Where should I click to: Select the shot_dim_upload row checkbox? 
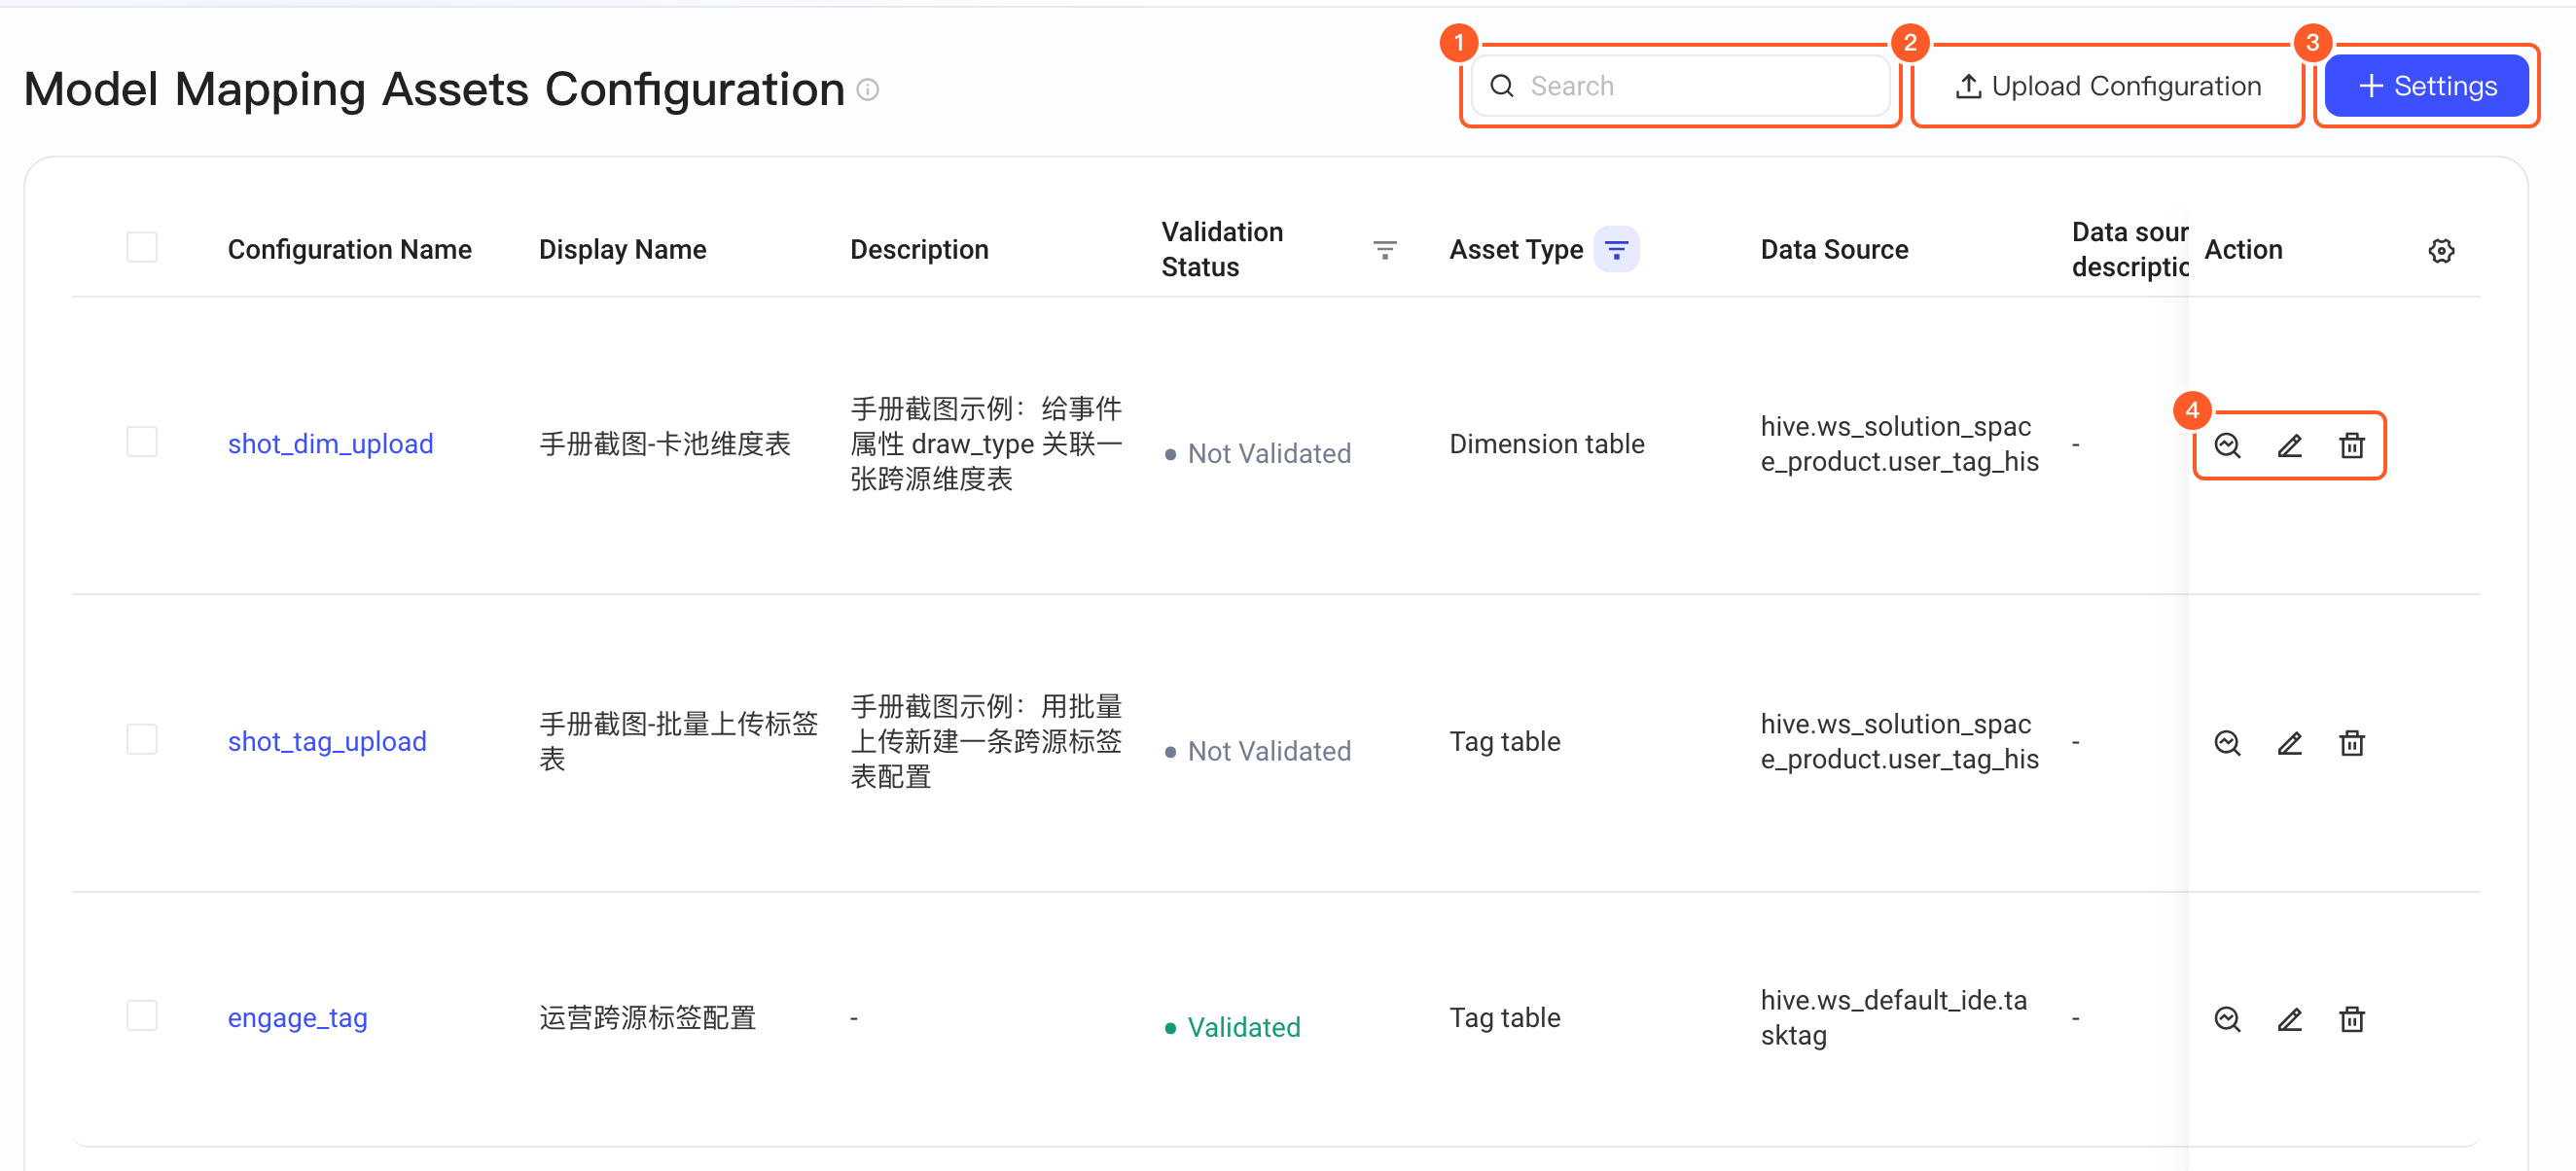pos(142,442)
